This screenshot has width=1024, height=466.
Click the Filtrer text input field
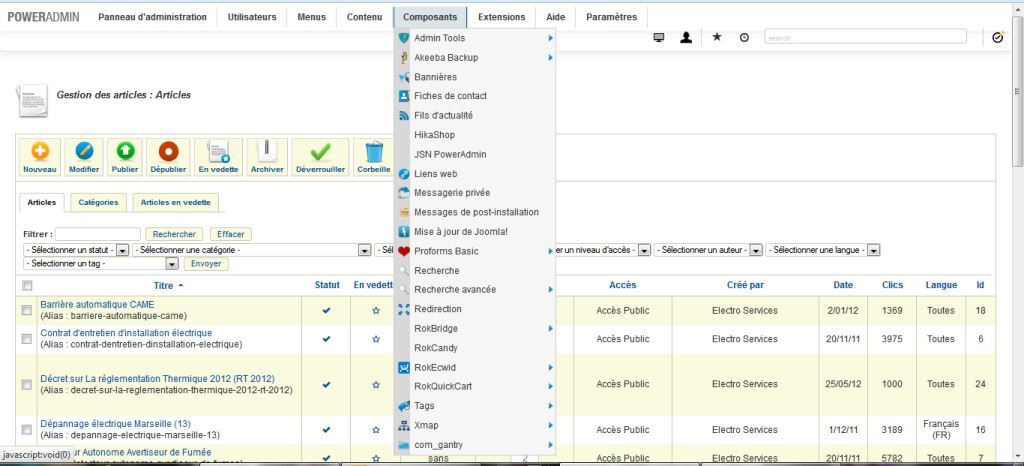point(98,234)
